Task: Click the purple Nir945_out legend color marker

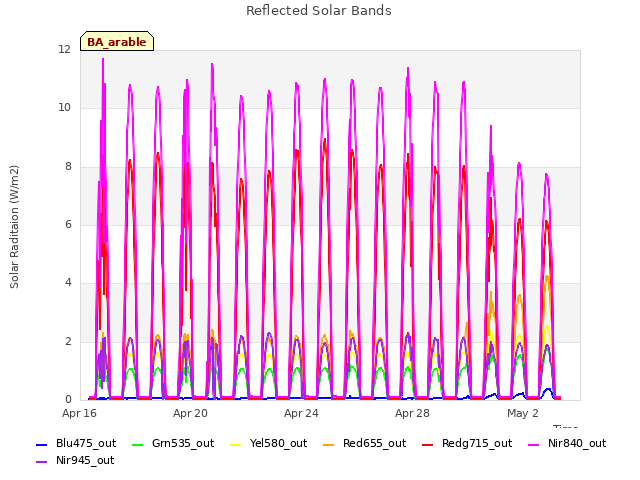Action: pos(42,462)
